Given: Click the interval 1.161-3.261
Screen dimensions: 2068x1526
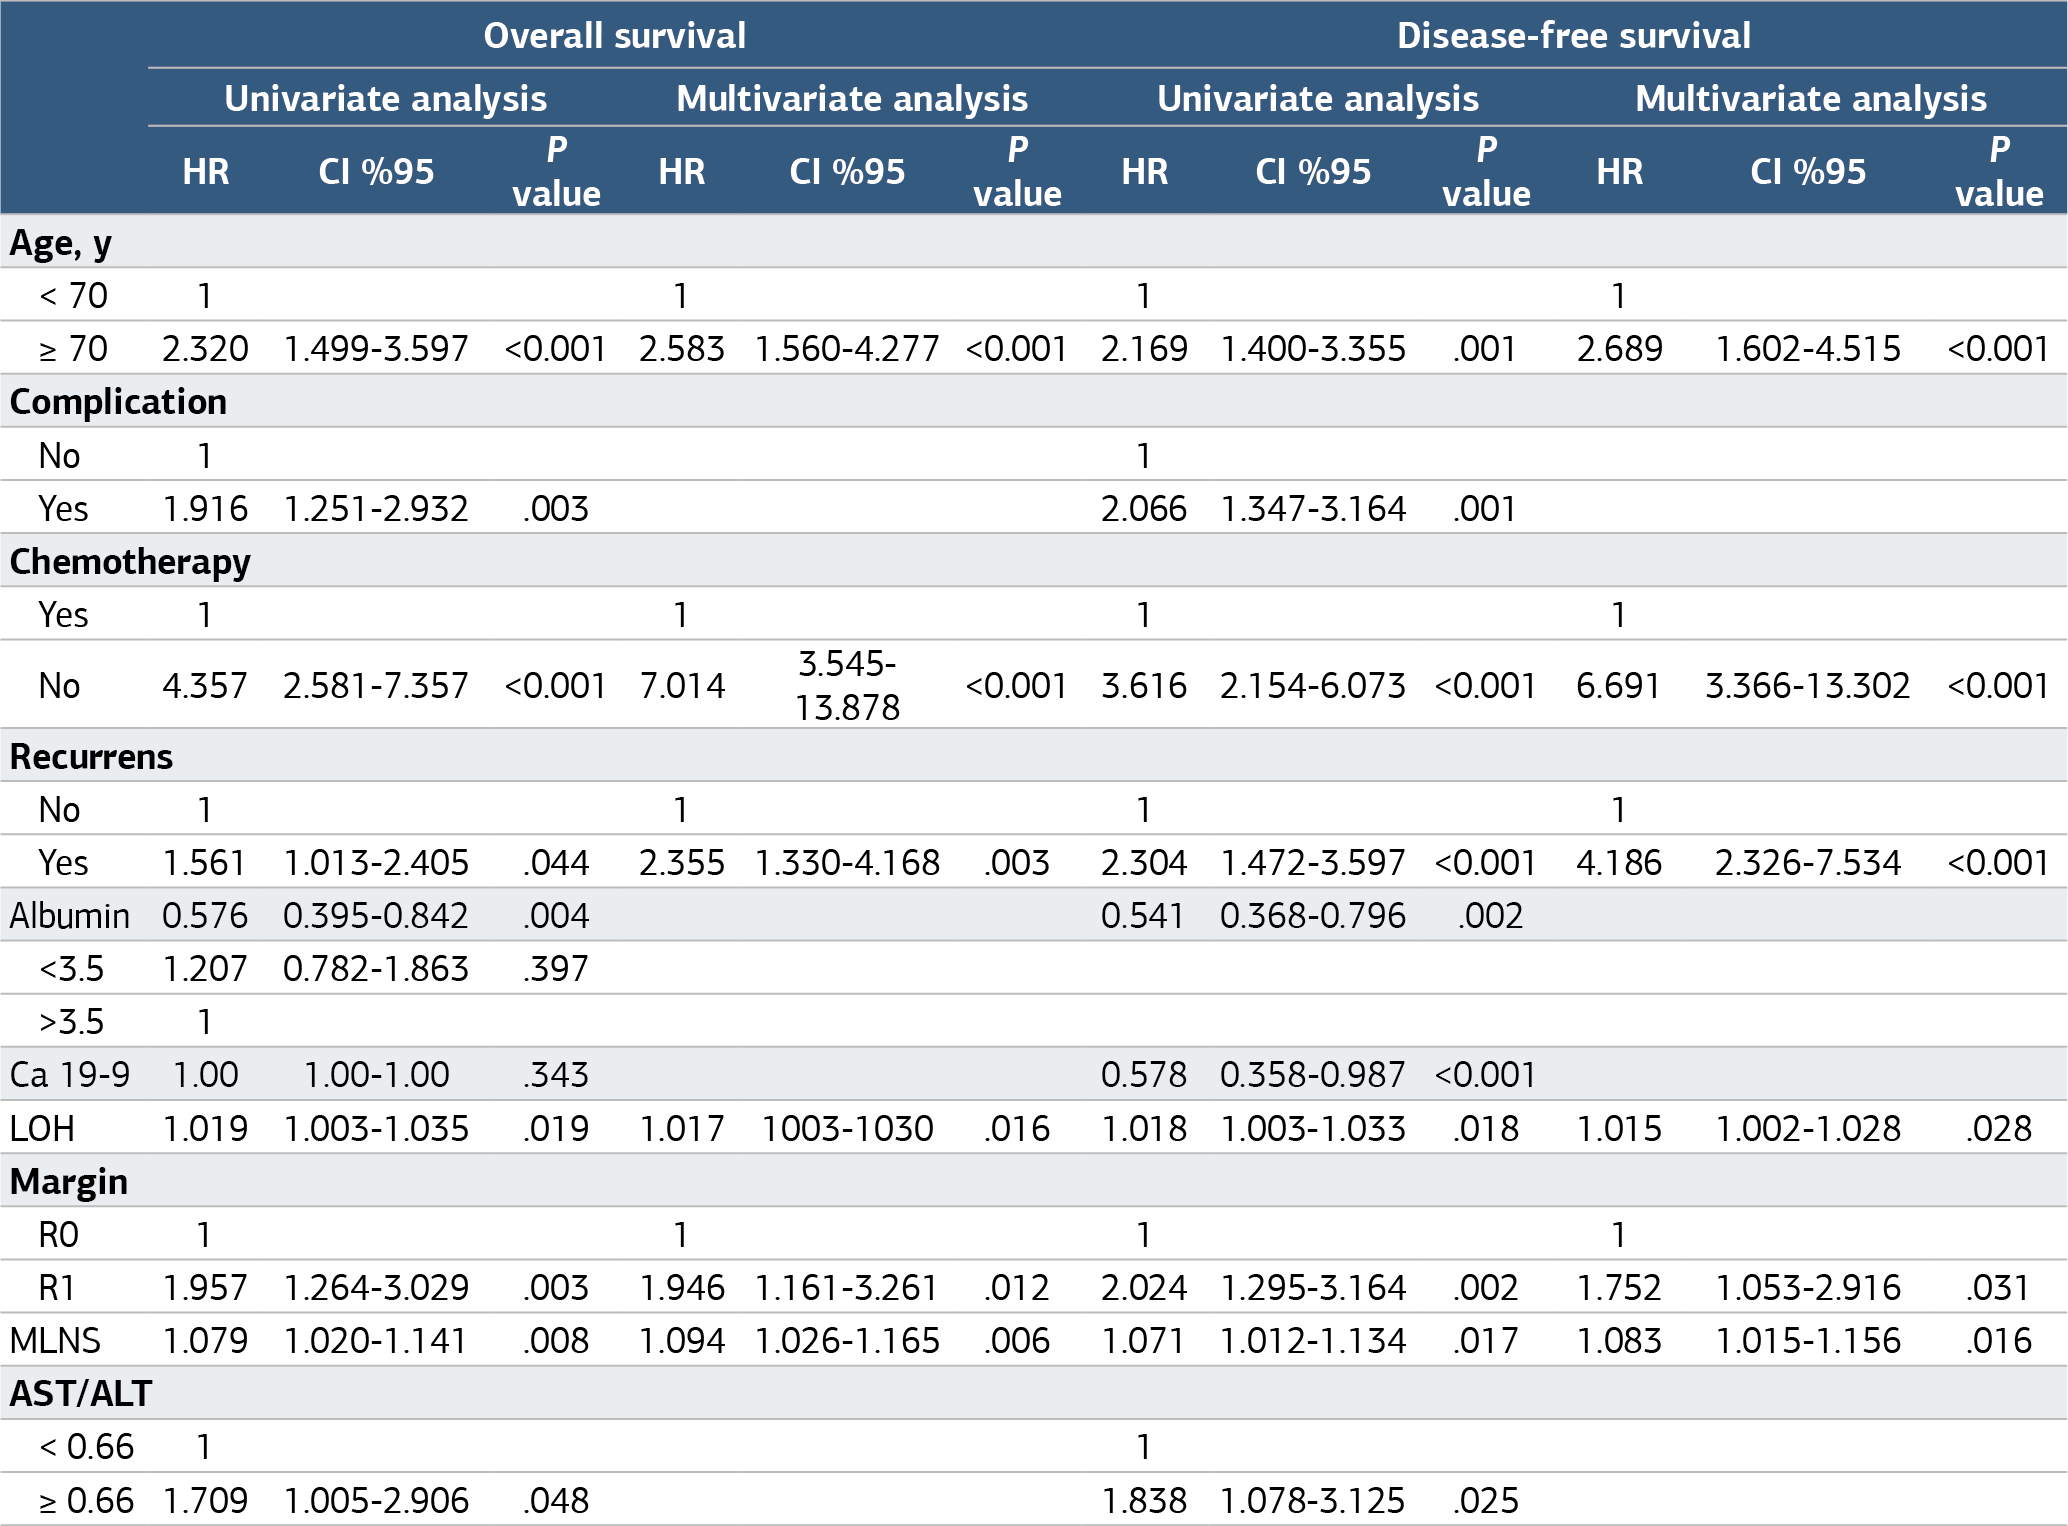Looking at the screenshot, I should (x=847, y=1288).
